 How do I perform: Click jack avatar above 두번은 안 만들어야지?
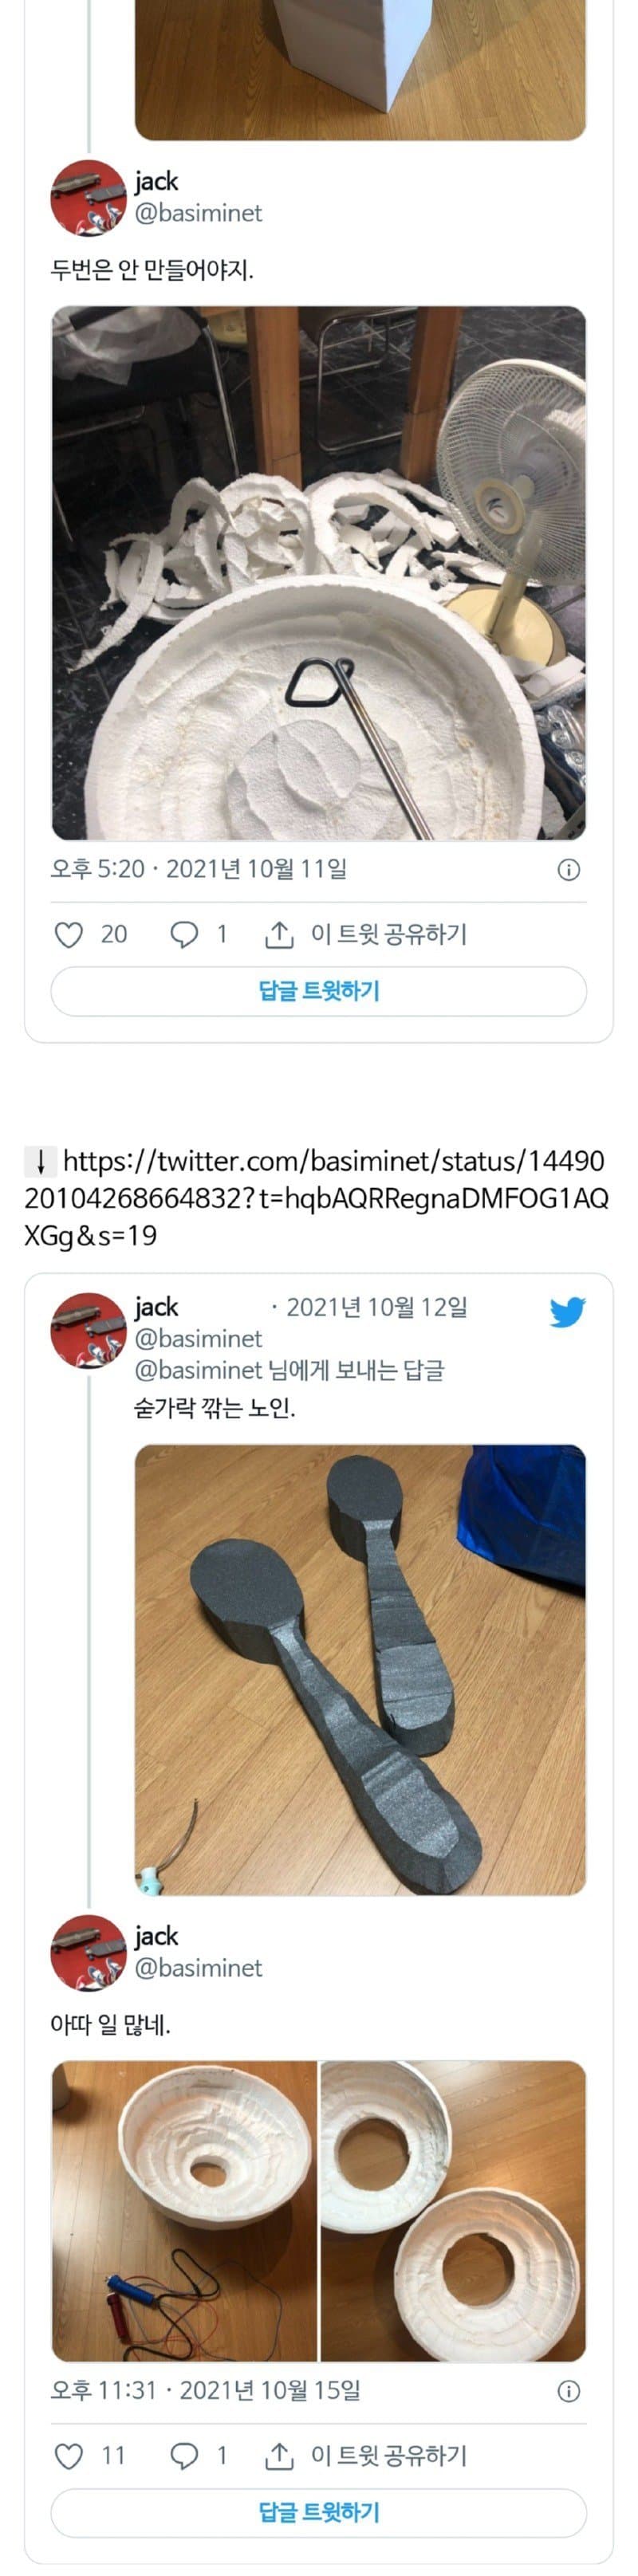[x=88, y=198]
